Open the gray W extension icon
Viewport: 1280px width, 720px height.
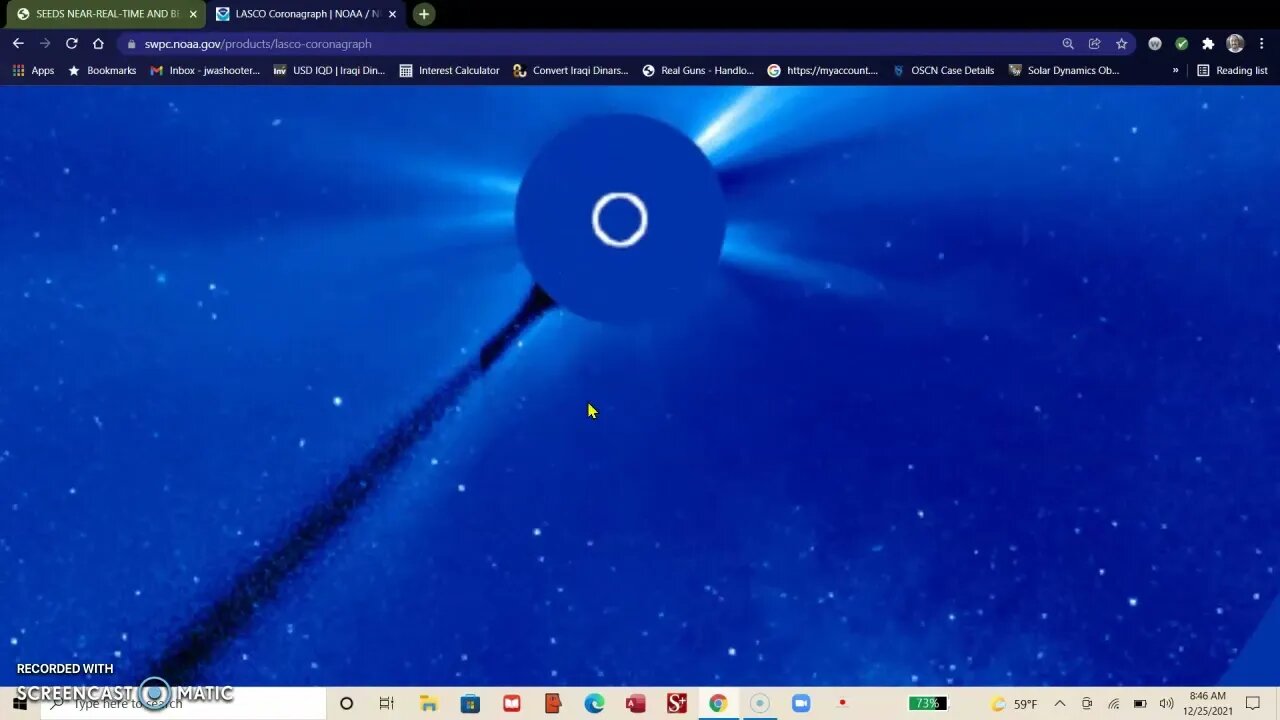(x=1155, y=44)
